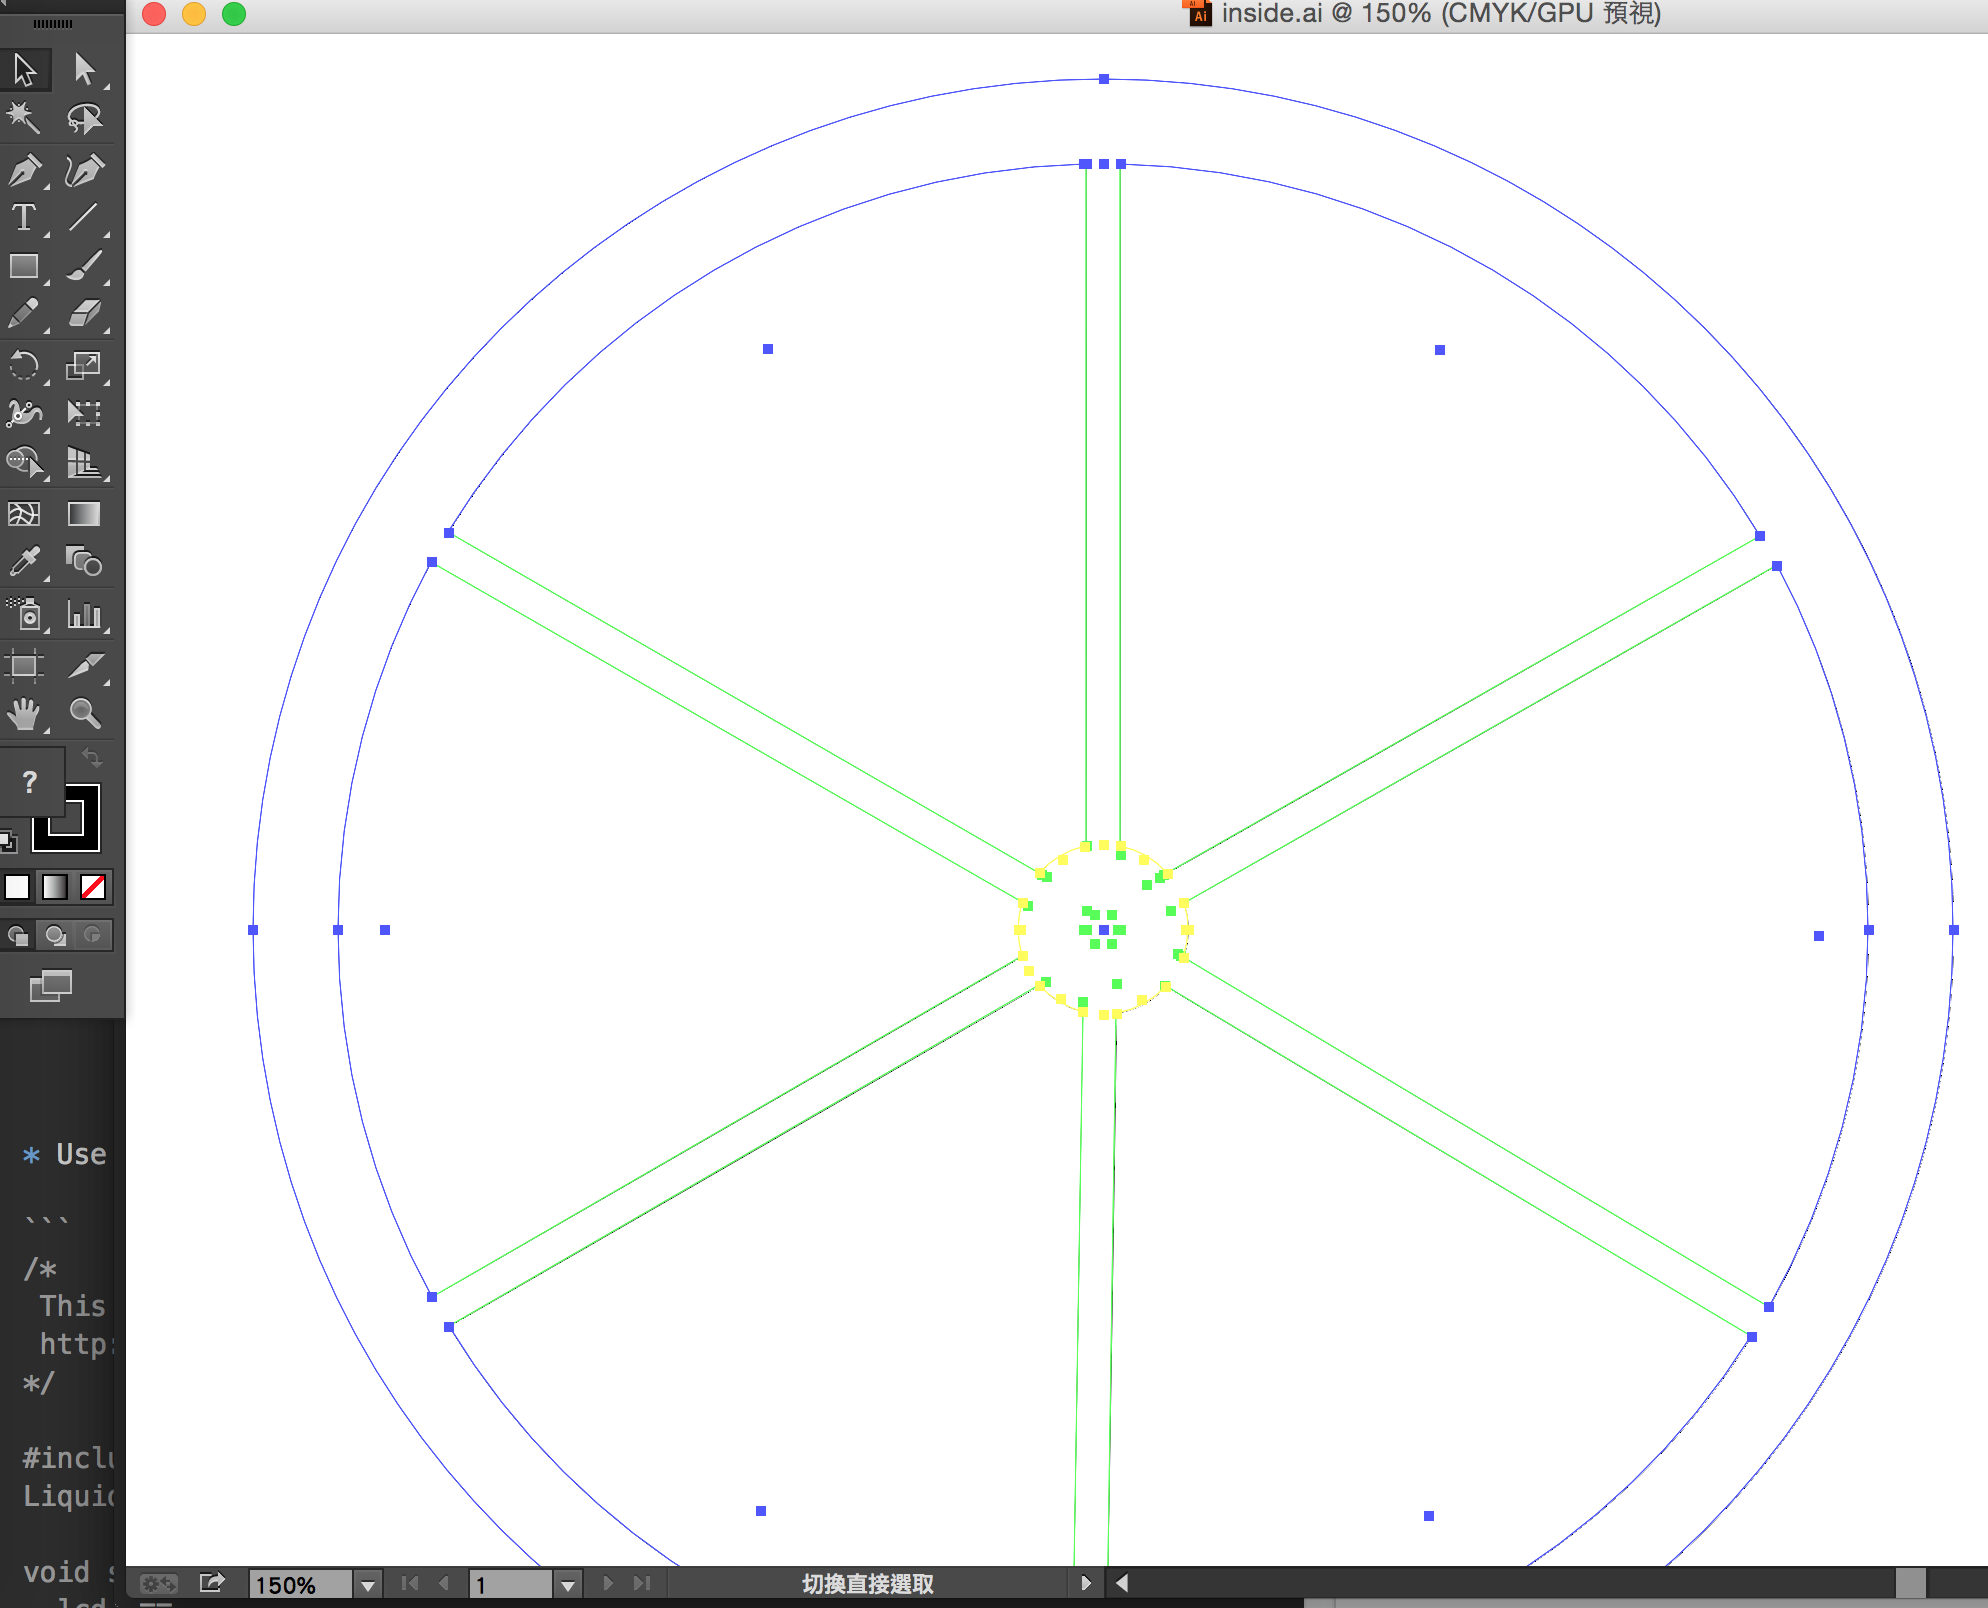Click "Use" text in background code editor

pos(81,1154)
